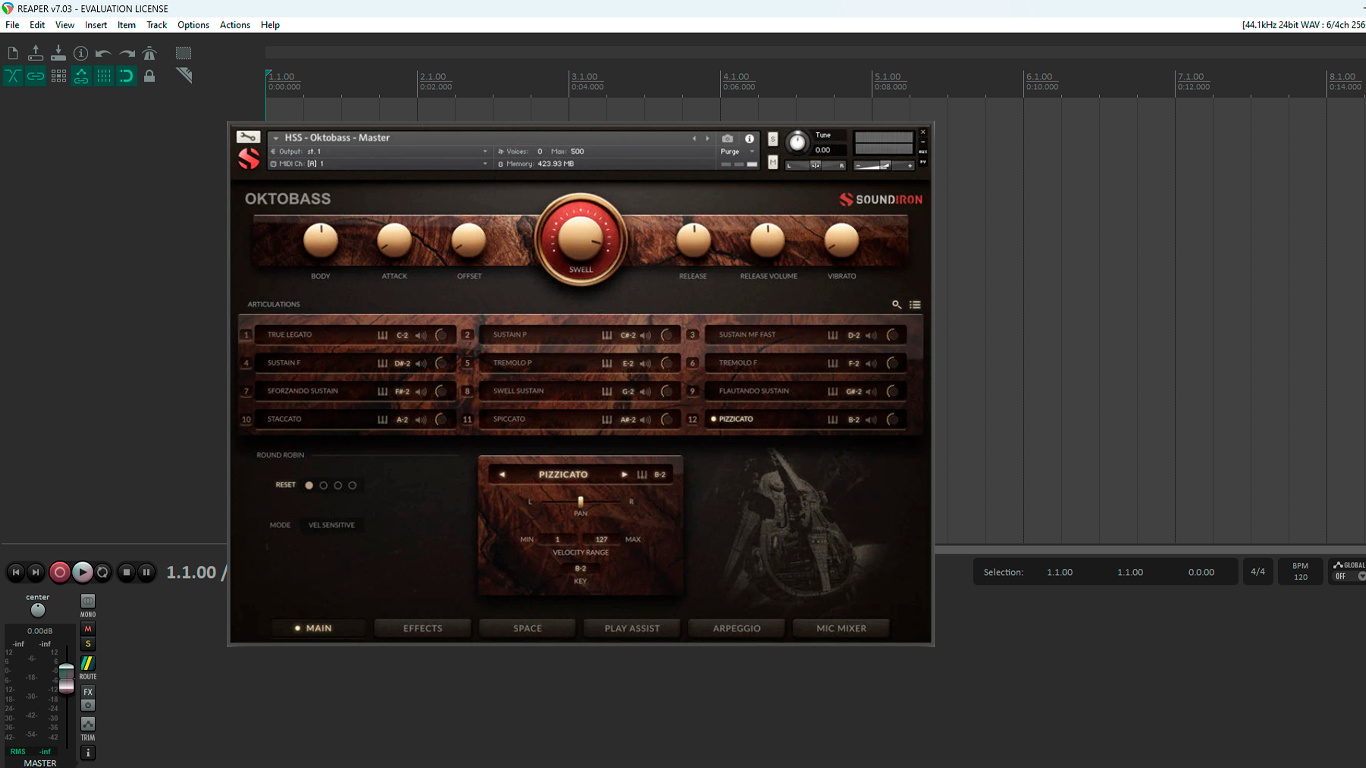Click speaker icon on Sustain P row
The height and width of the screenshot is (768, 1366).
(x=645, y=335)
